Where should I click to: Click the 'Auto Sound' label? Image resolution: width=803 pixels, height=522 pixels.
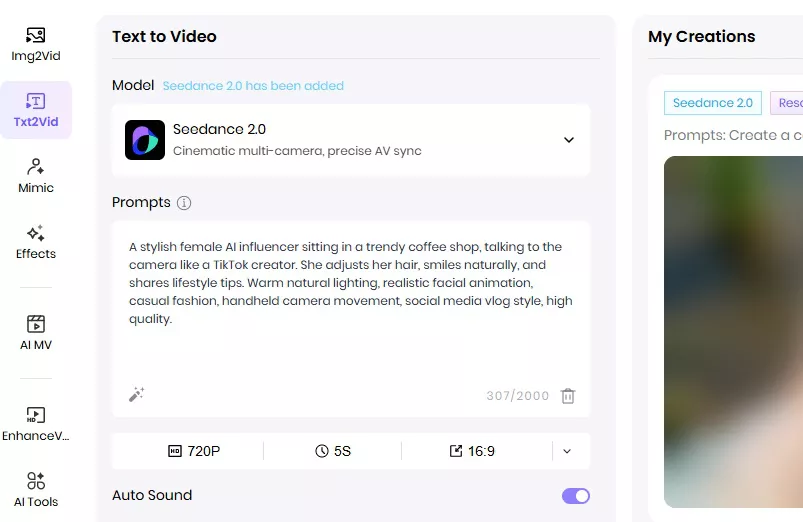pyautogui.click(x=152, y=495)
